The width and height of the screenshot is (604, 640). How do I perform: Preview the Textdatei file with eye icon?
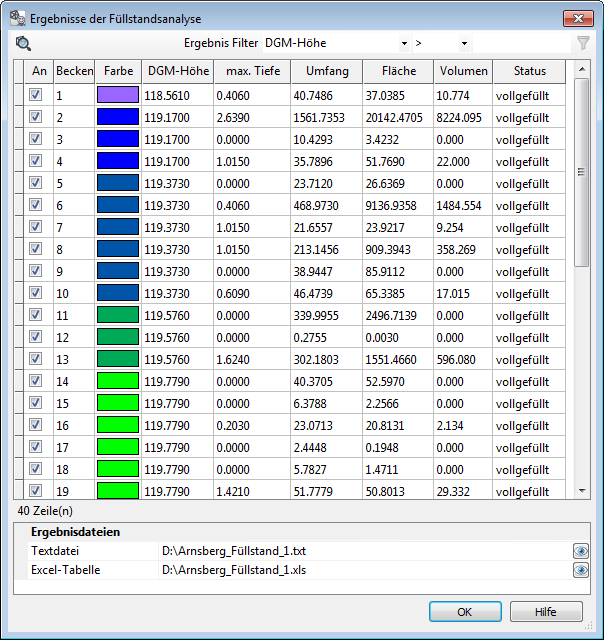click(580, 551)
